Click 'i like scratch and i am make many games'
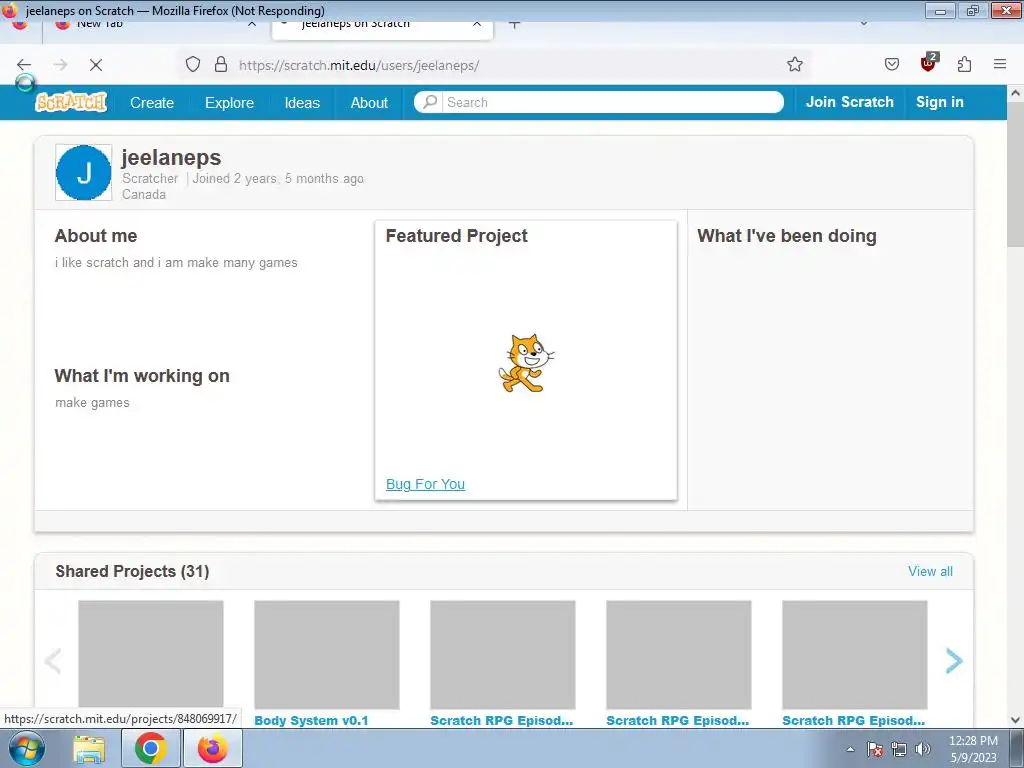The width and height of the screenshot is (1024, 768). [176, 263]
